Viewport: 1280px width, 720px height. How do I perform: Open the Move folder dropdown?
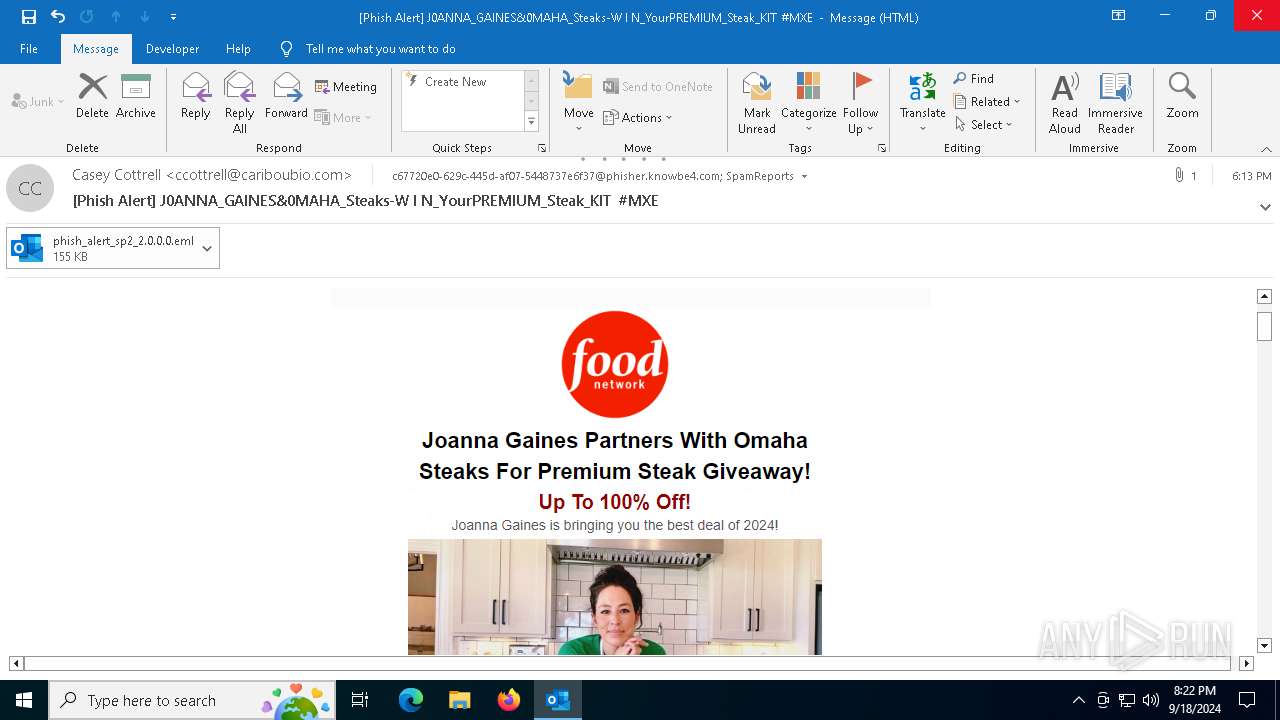tap(579, 103)
